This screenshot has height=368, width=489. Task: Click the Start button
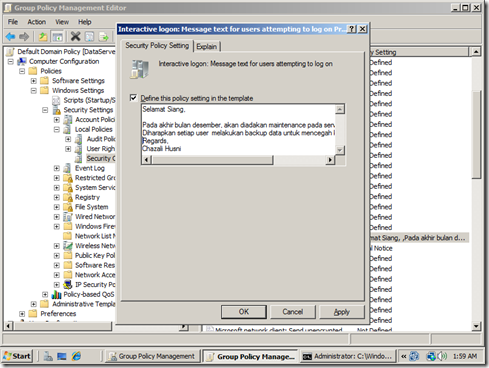[x=17, y=356]
